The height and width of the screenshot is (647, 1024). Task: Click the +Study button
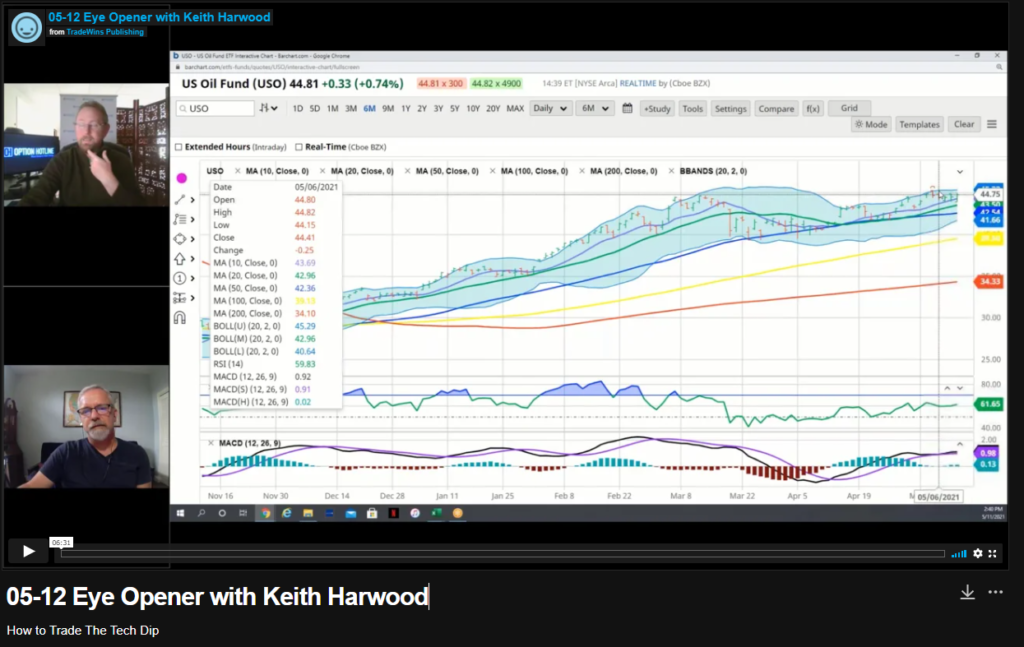tap(657, 108)
